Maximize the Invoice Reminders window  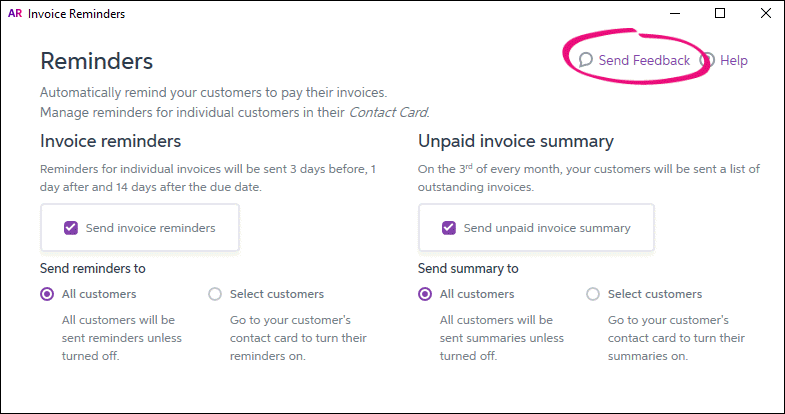click(x=720, y=14)
